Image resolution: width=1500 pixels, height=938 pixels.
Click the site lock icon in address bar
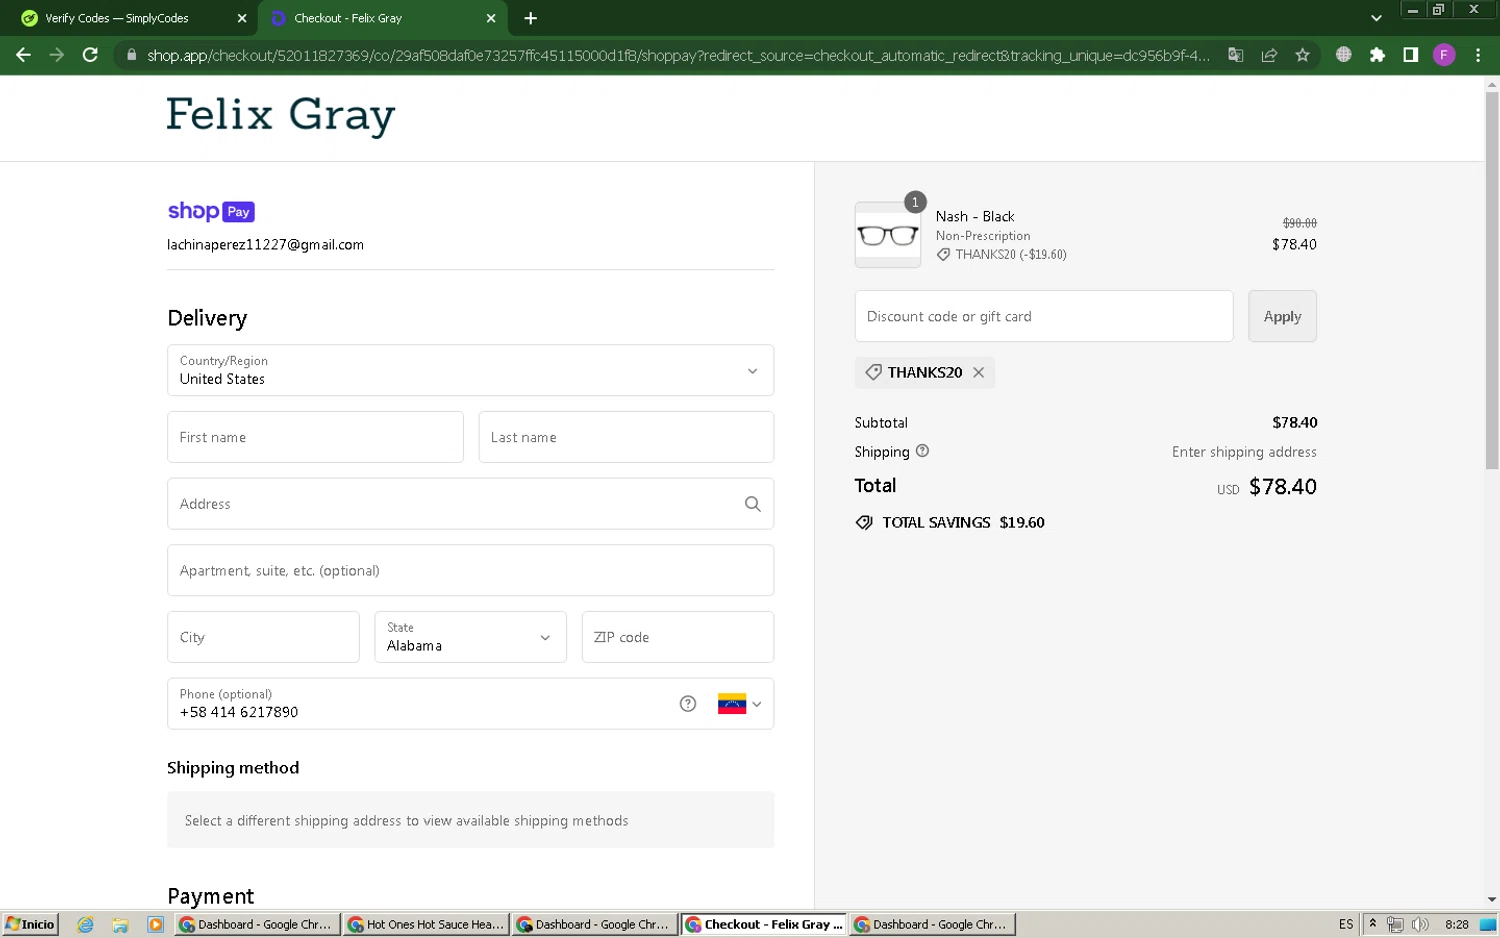pos(131,55)
